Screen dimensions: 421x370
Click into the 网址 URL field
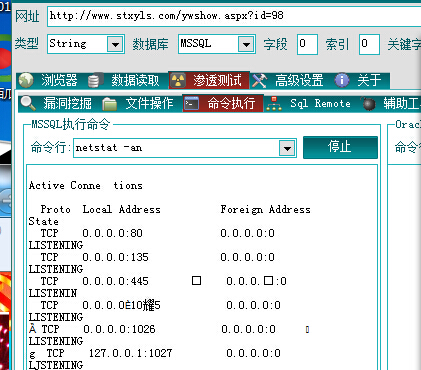(234, 16)
